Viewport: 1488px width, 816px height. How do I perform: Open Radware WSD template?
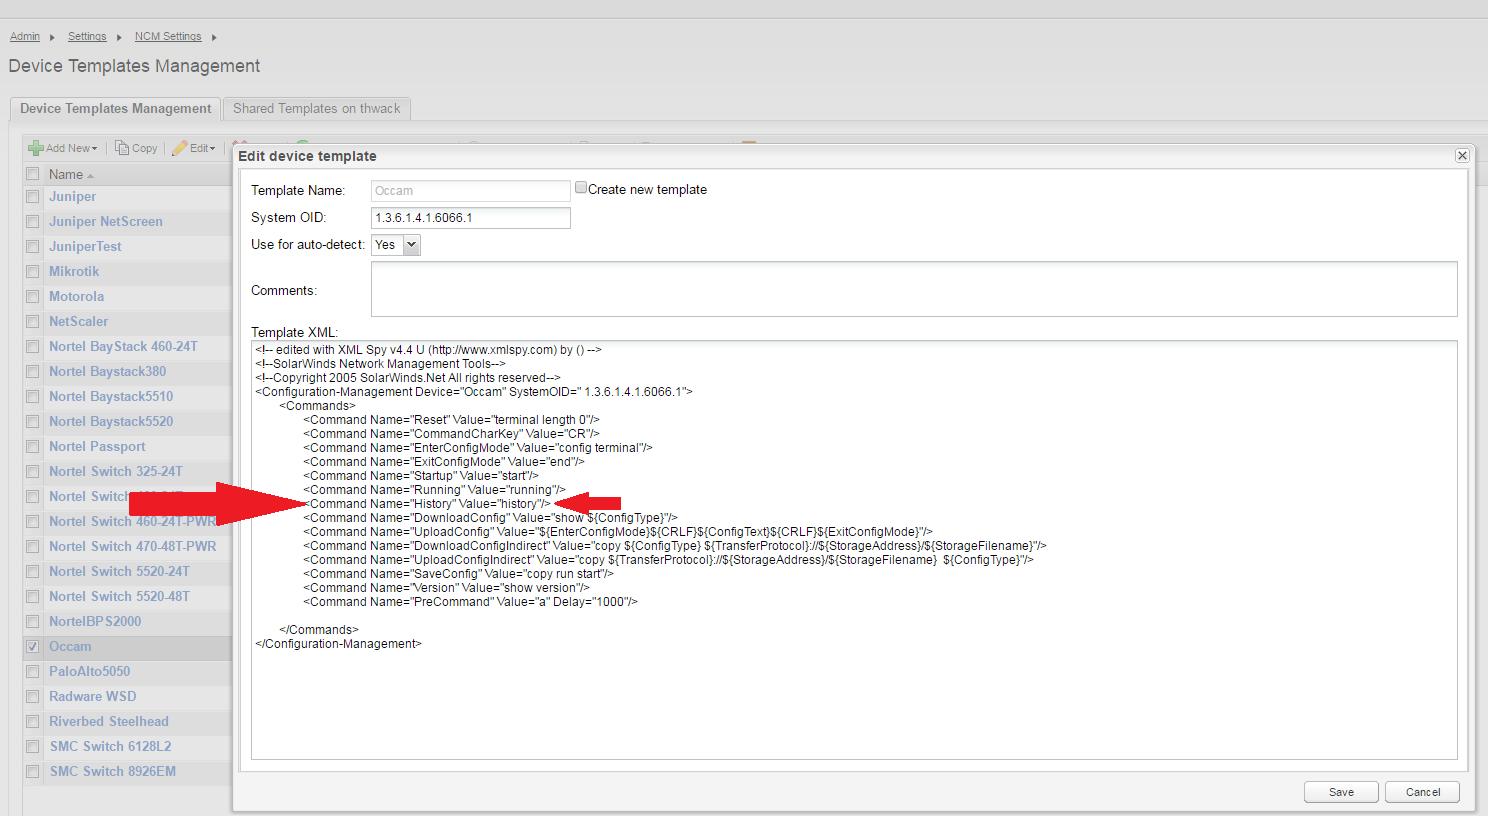(93, 697)
